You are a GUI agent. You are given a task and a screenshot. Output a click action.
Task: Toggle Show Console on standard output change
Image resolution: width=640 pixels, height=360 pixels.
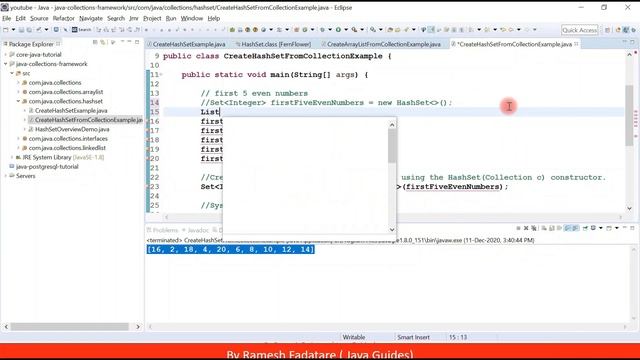[567, 228]
